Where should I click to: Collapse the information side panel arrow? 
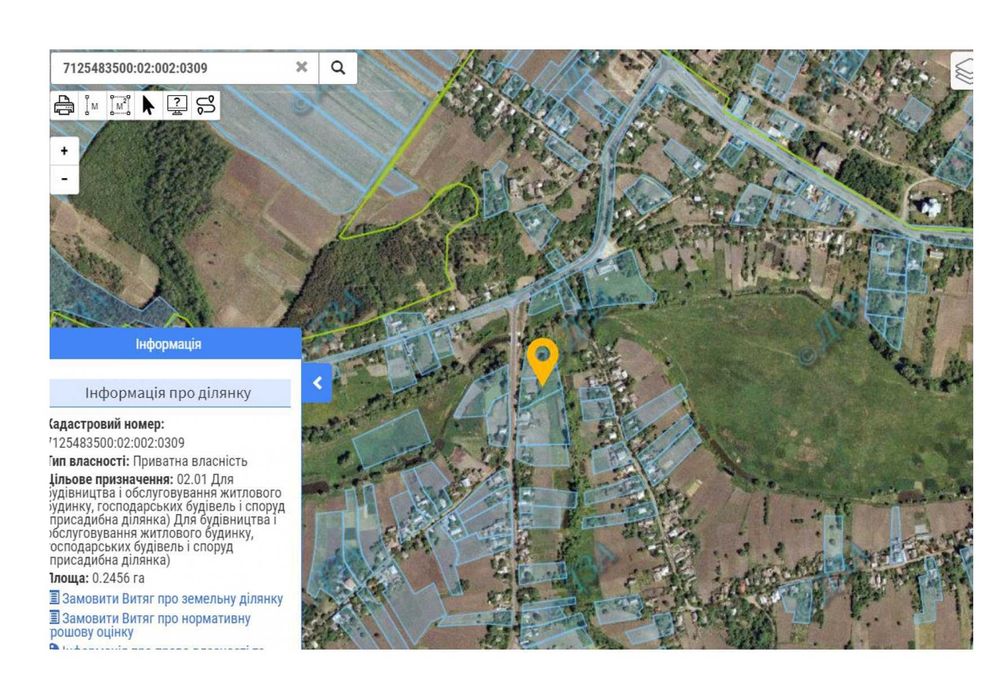coord(317,383)
